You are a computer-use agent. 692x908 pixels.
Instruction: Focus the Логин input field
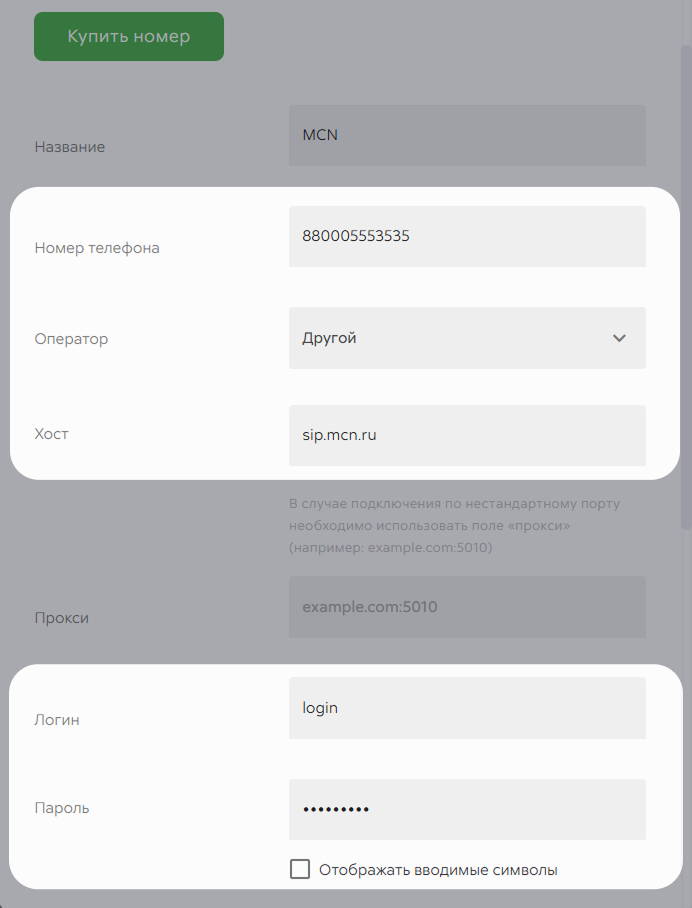point(467,708)
